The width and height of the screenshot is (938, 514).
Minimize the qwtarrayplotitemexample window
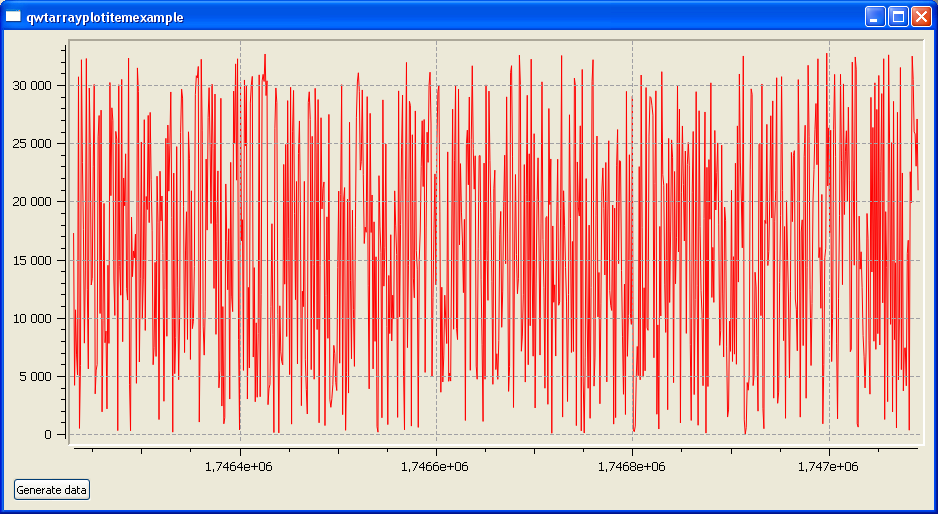(874, 17)
